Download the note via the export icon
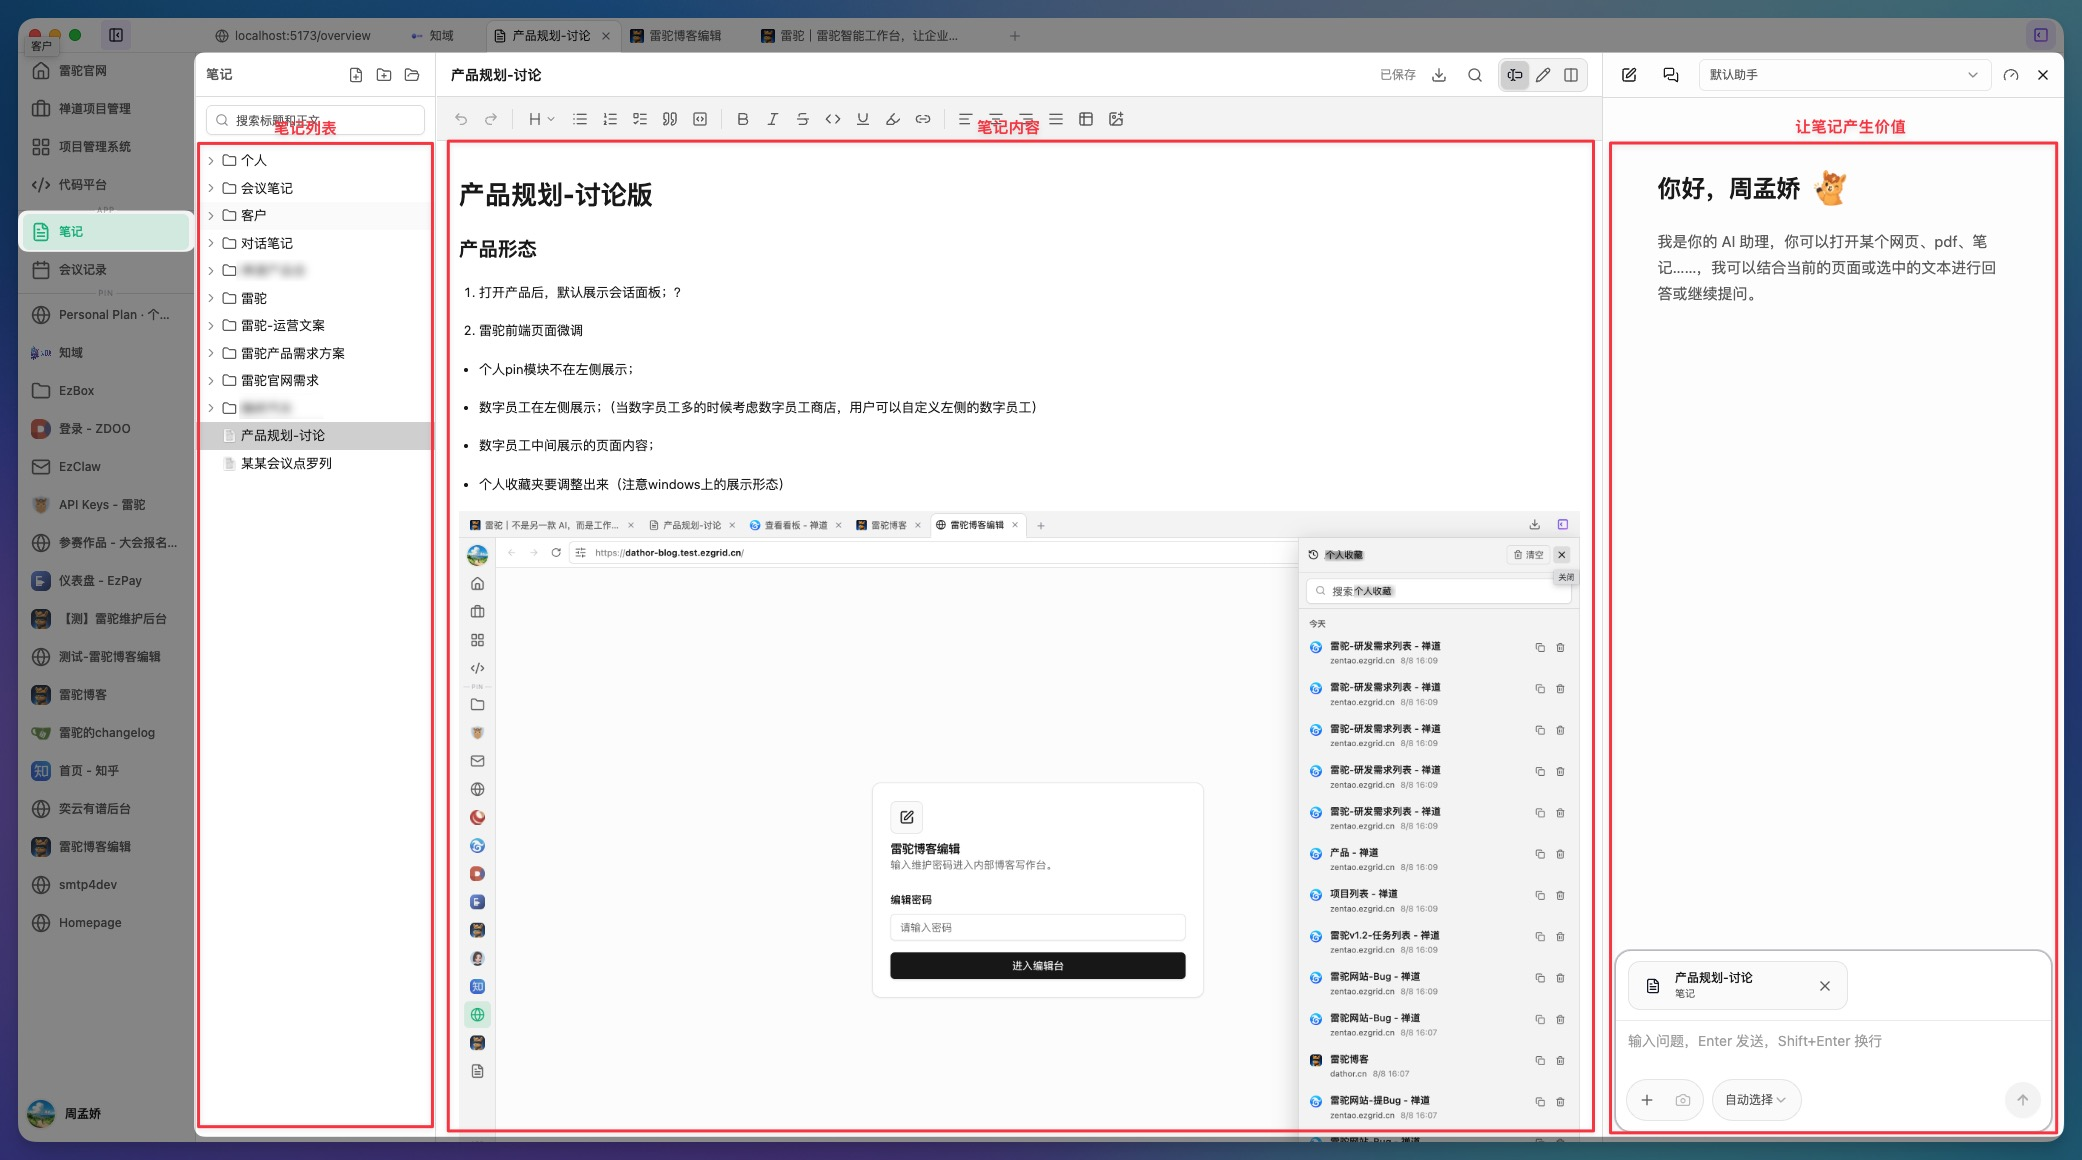Viewport: 2082px width, 1160px height. coord(1439,75)
